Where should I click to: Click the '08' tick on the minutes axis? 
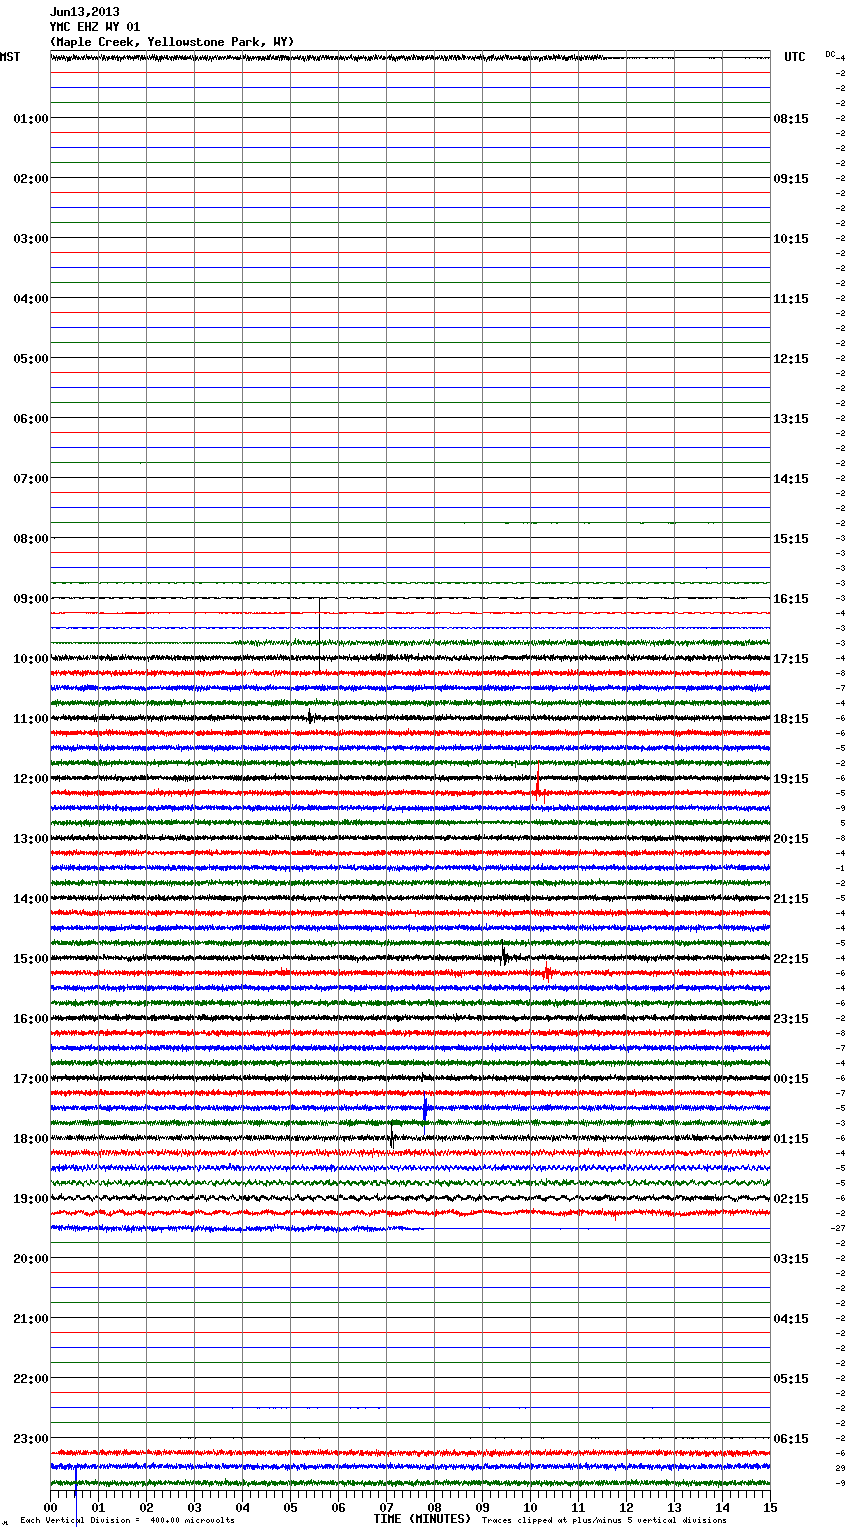434,1507
